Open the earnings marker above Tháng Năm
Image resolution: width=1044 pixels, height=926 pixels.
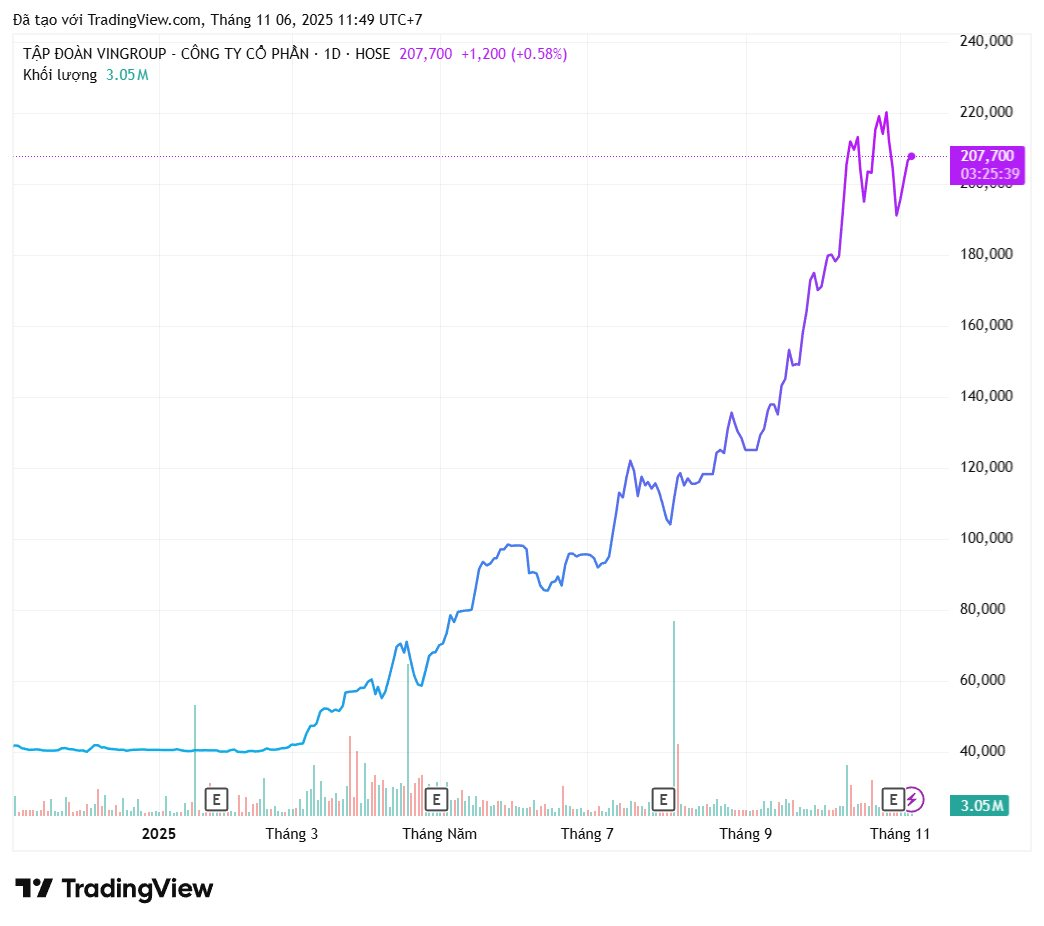436,799
